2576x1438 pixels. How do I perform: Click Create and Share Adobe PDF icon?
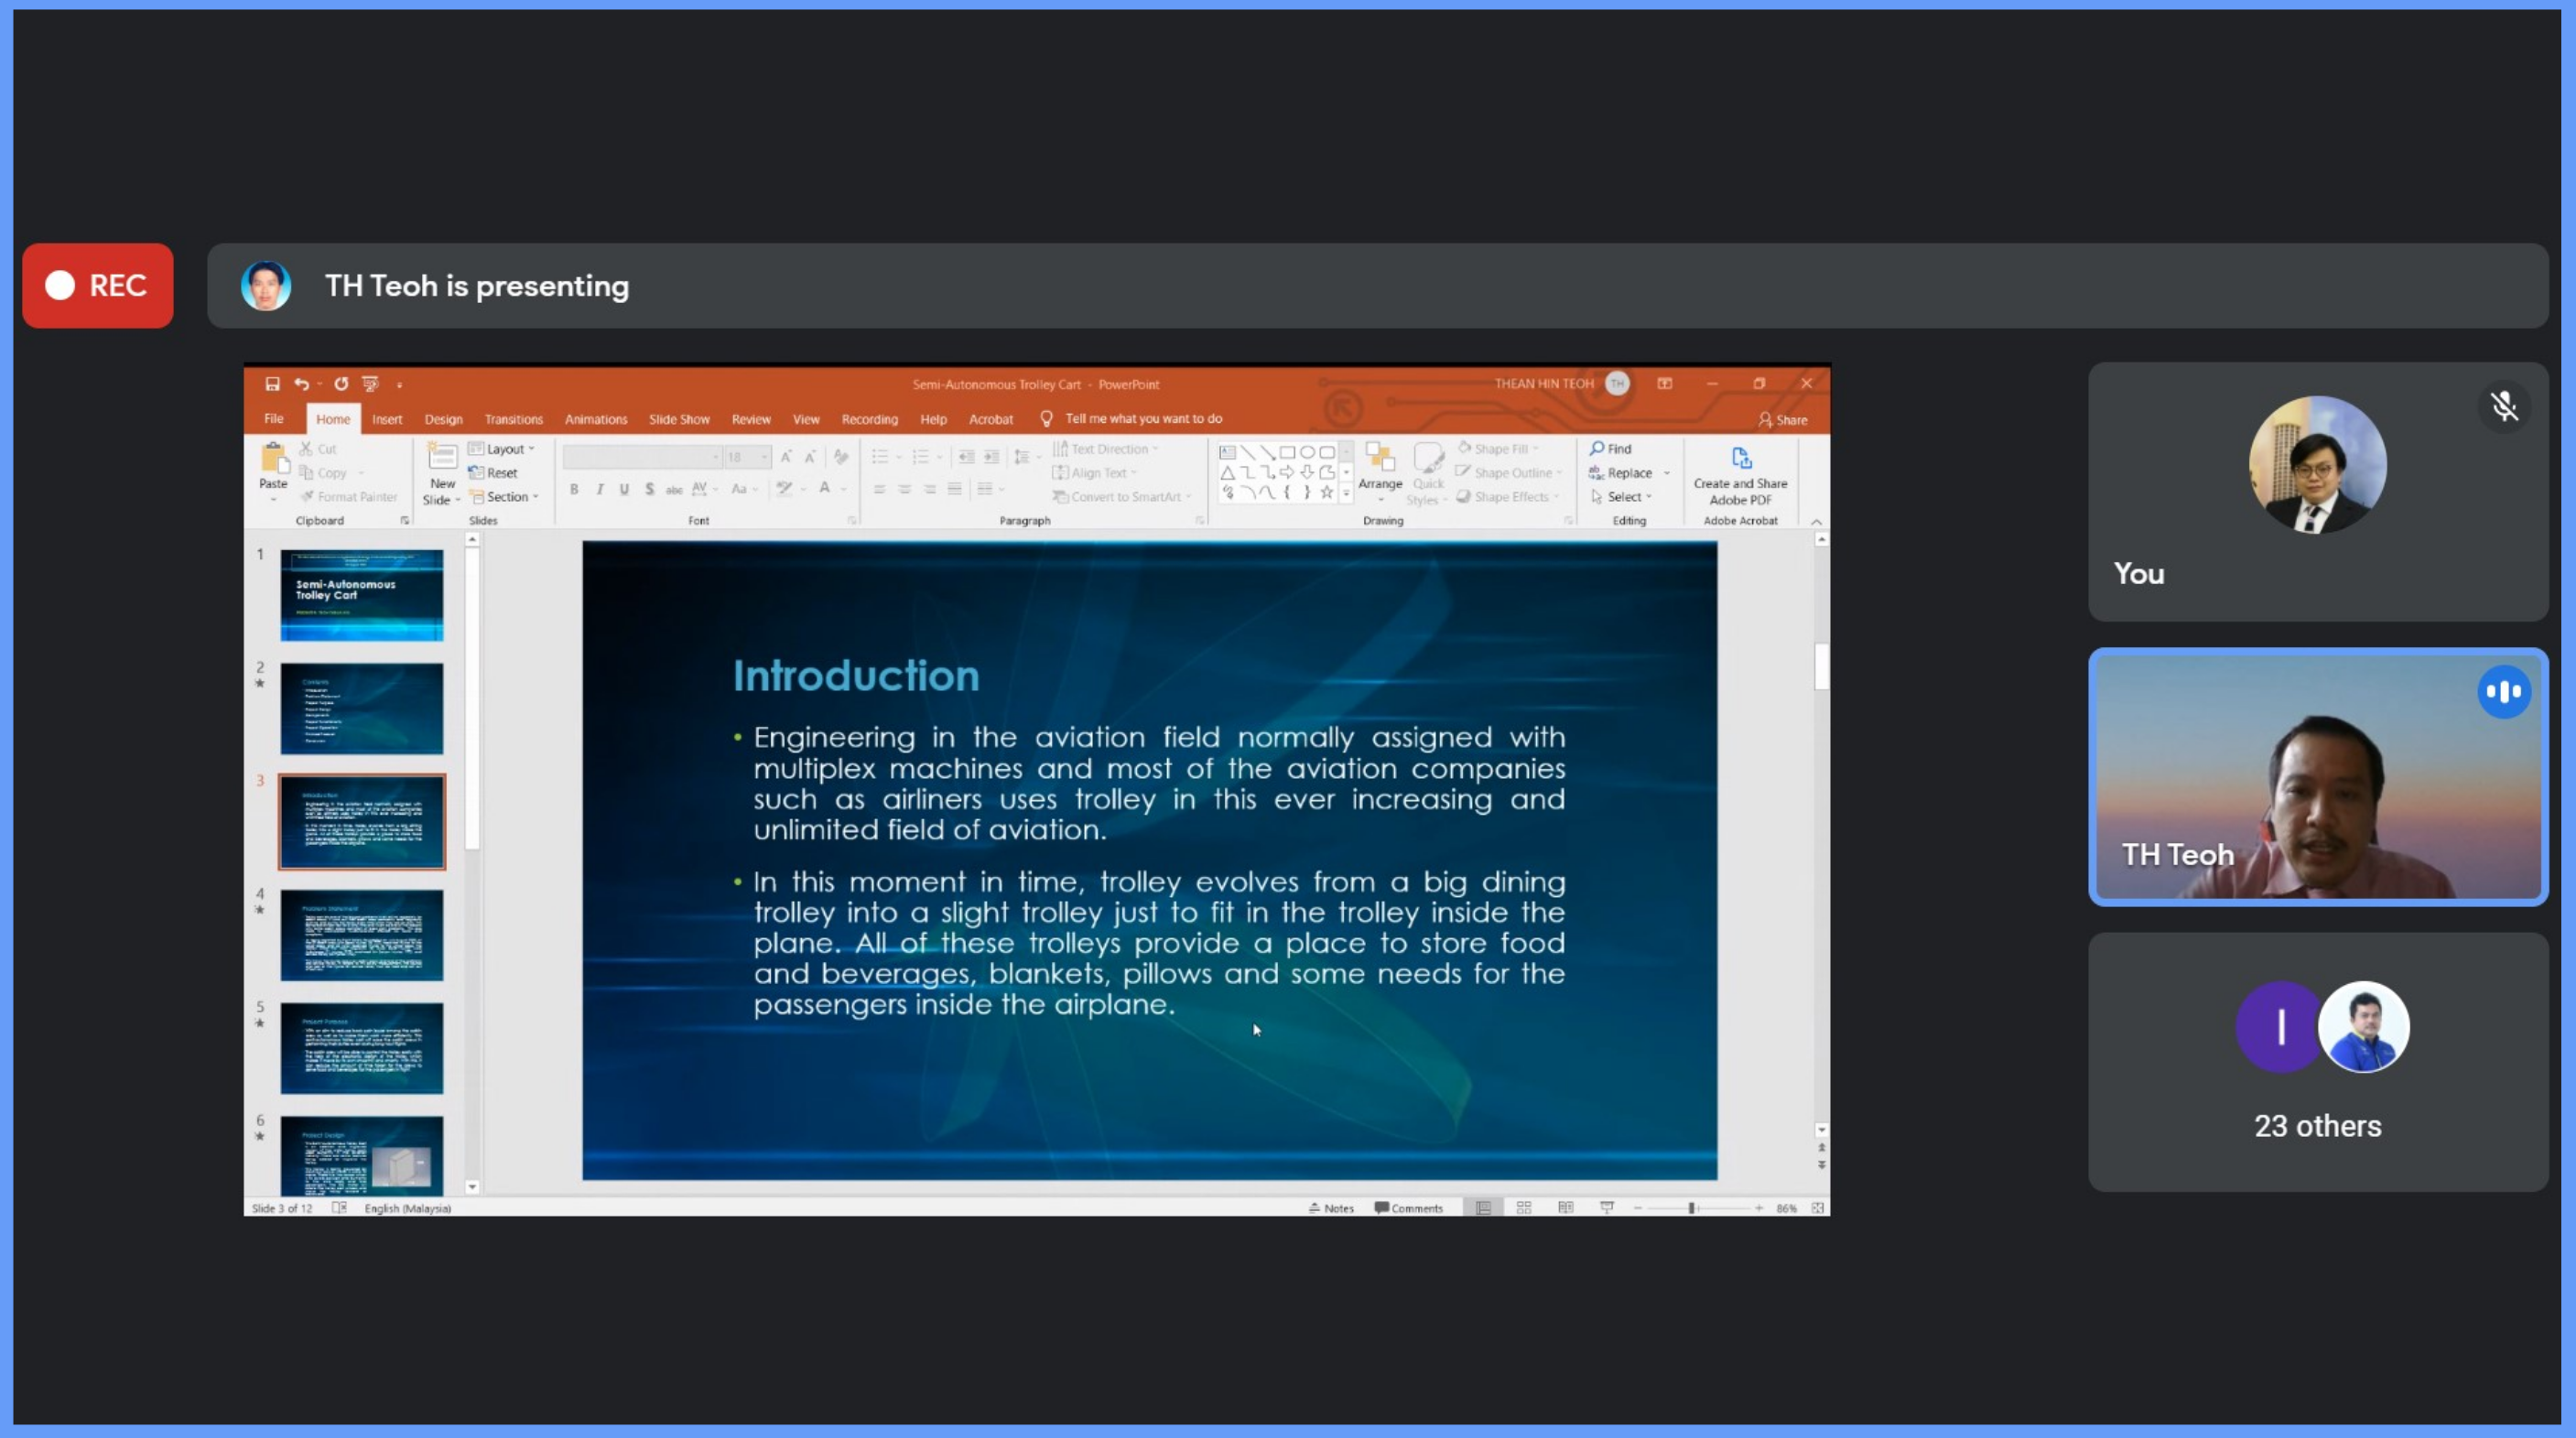(1740, 459)
